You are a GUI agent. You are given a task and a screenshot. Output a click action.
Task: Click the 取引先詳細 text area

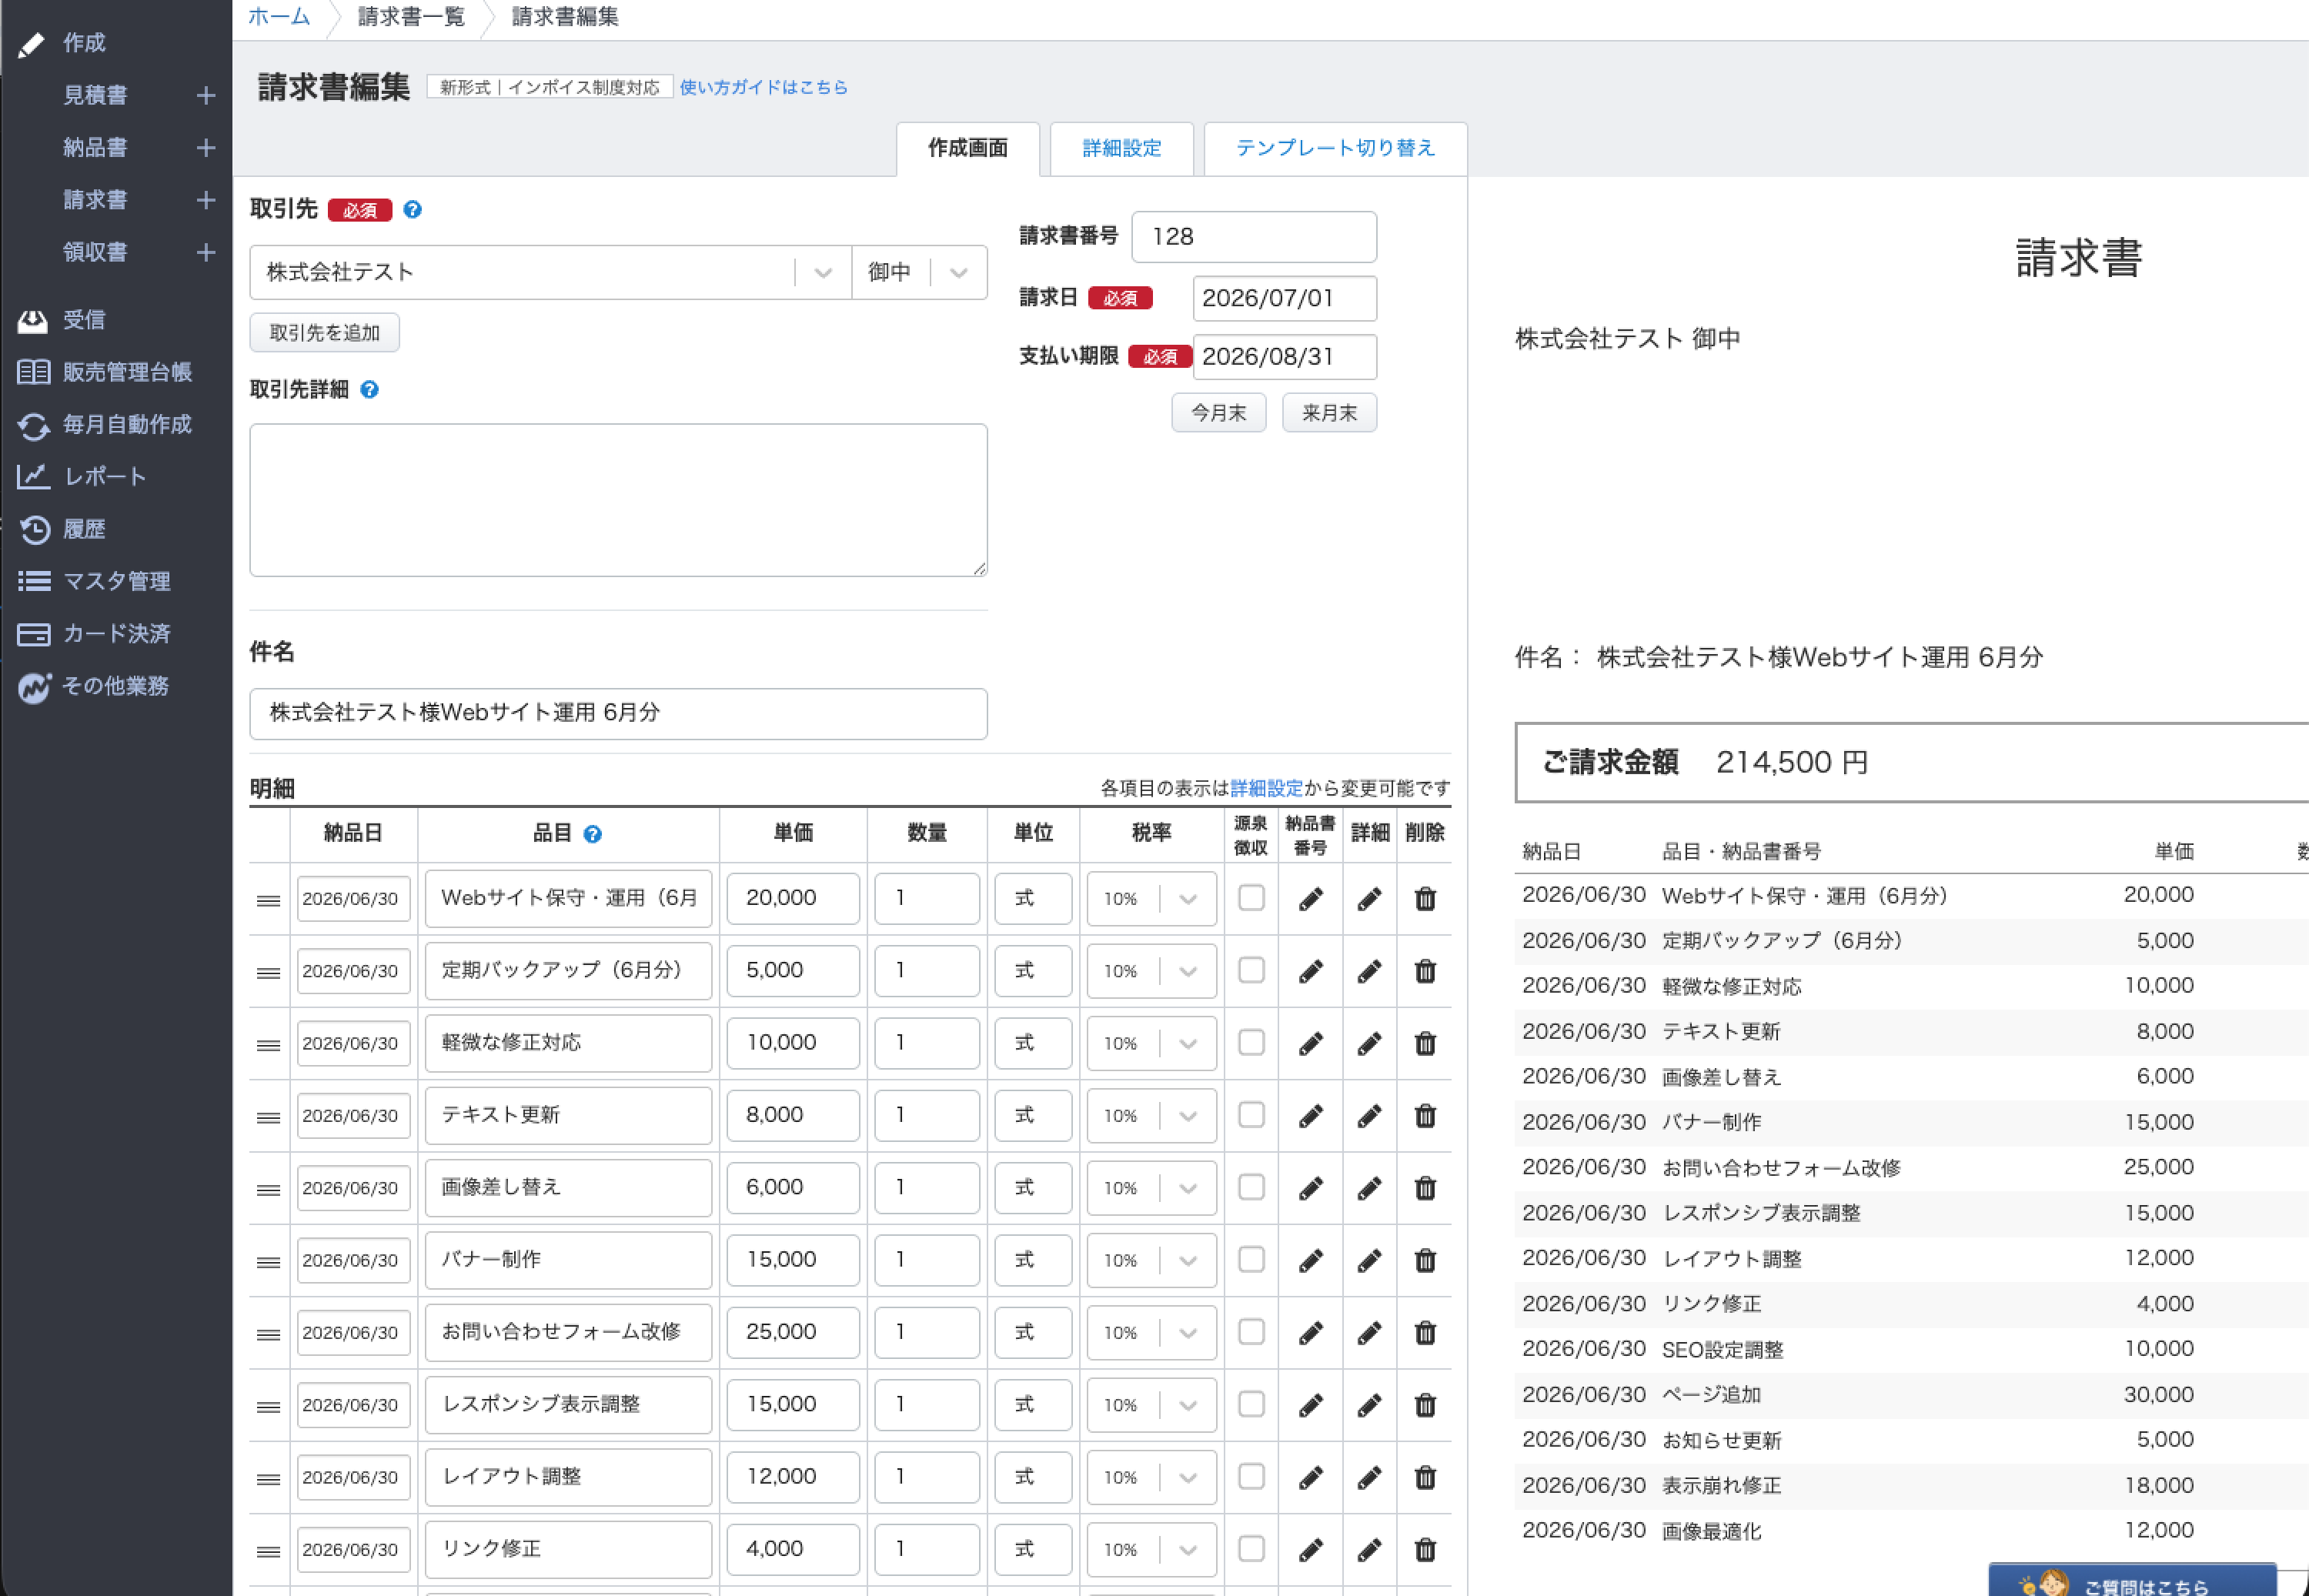click(x=618, y=500)
